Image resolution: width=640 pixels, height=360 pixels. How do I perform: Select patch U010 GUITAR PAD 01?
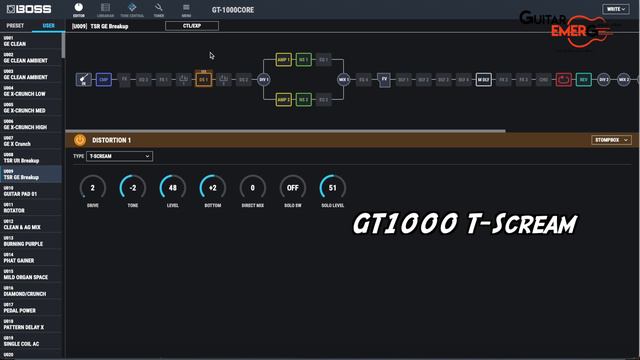click(31, 191)
